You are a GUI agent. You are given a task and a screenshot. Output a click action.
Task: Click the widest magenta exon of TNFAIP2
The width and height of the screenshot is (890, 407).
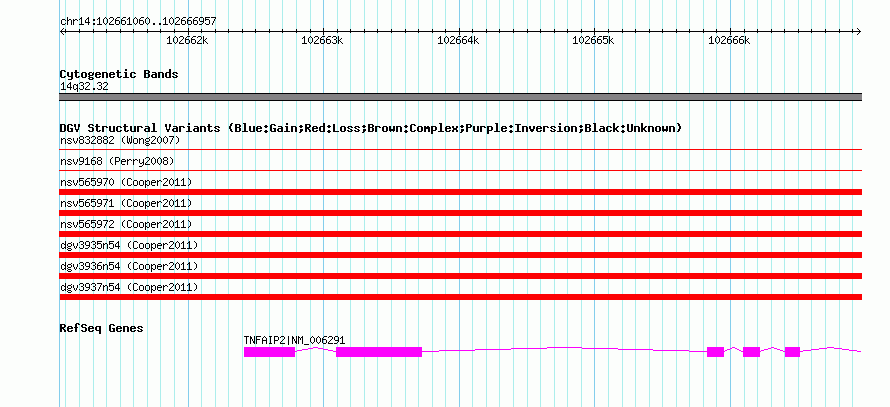pyautogui.click(x=379, y=352)
